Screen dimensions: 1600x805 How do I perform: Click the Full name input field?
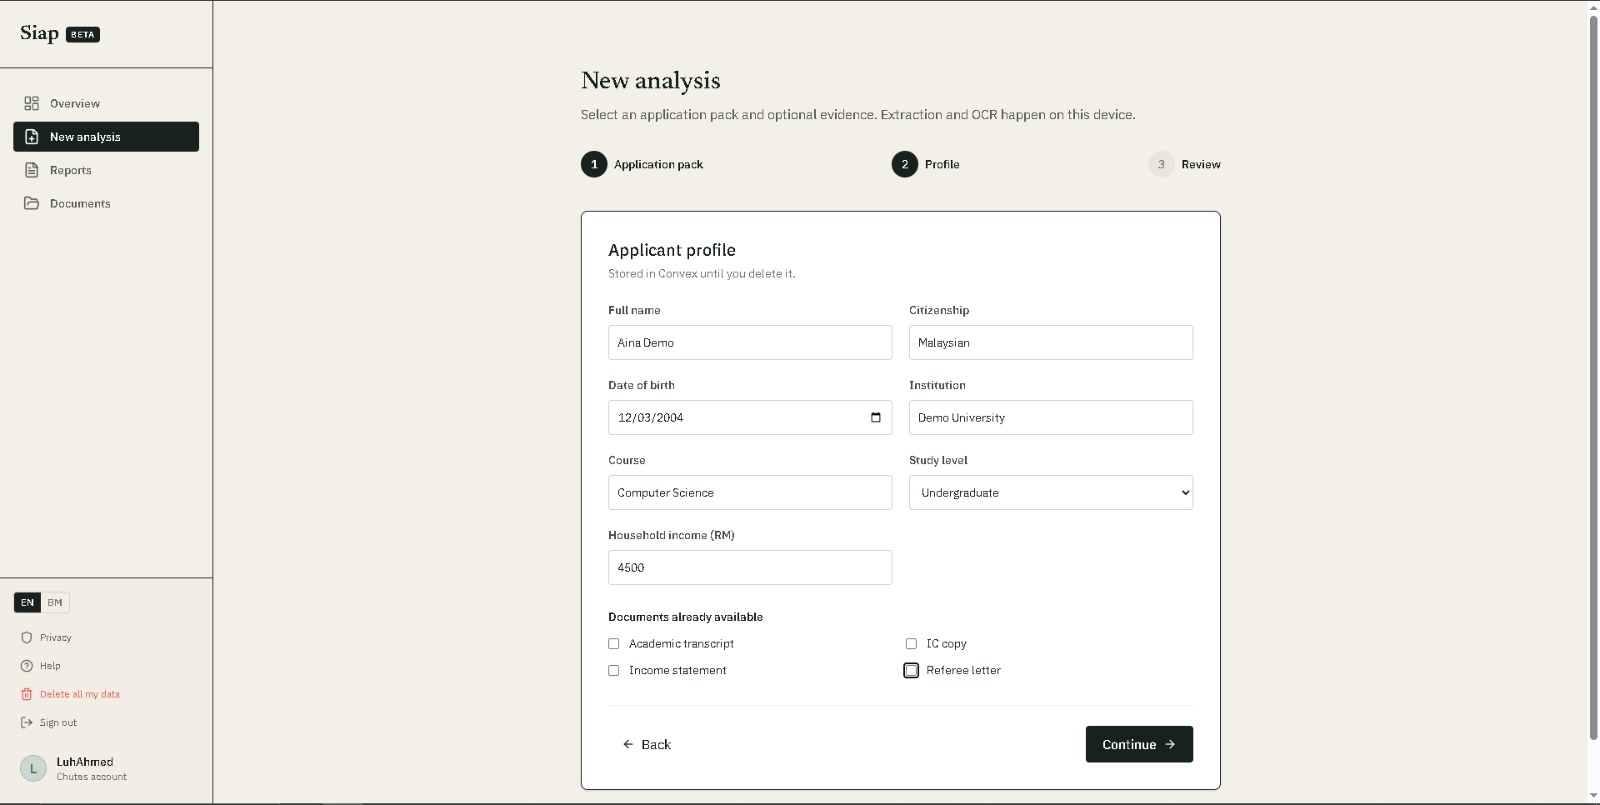click(x=750, y=343)
